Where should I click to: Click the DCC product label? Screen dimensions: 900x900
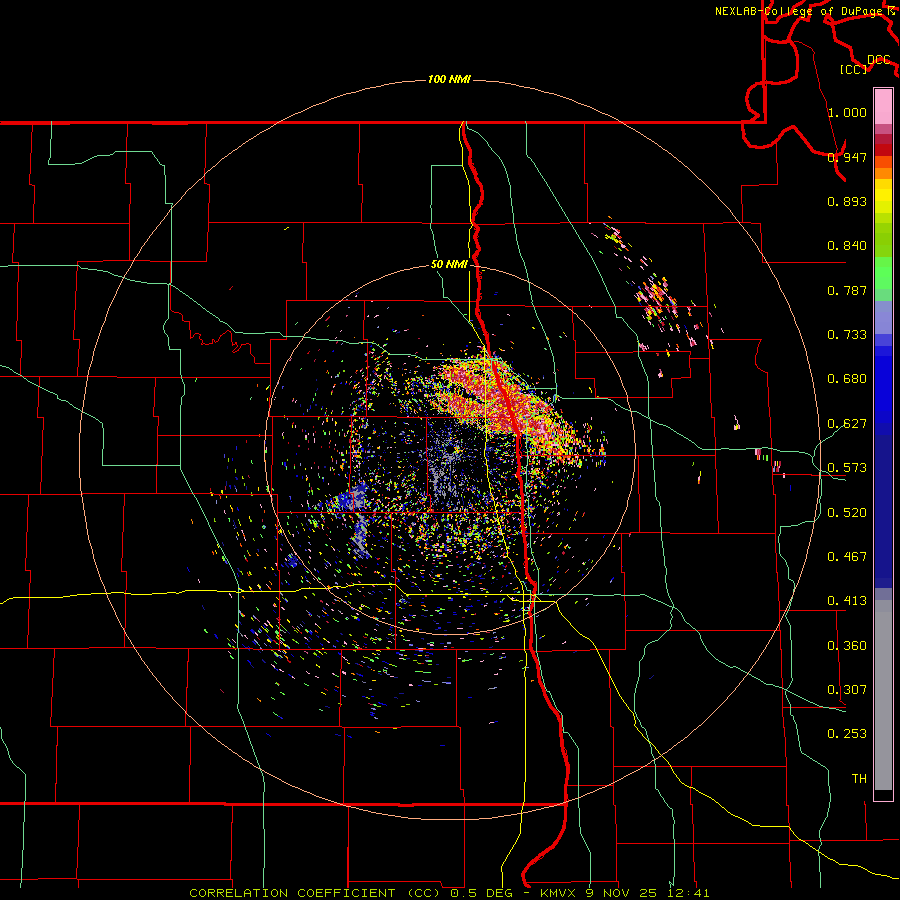pyautogui.click(x=878, y=60)
